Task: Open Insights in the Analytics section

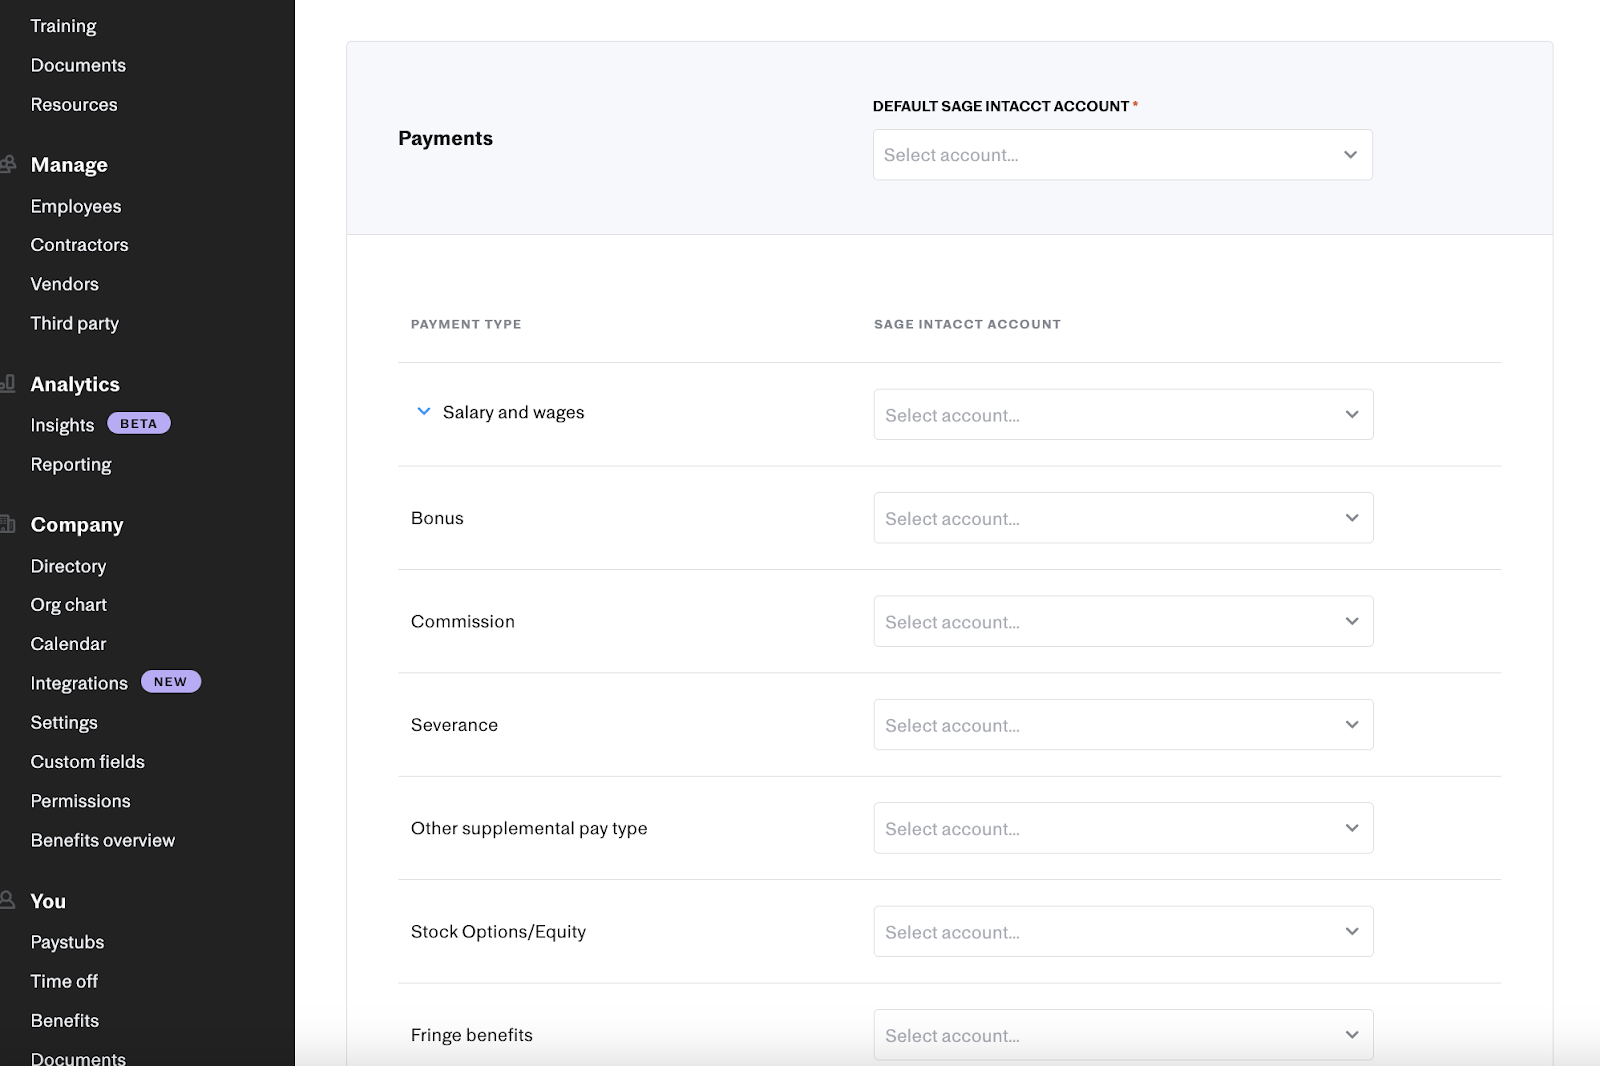Action: (x=62, y=425)
